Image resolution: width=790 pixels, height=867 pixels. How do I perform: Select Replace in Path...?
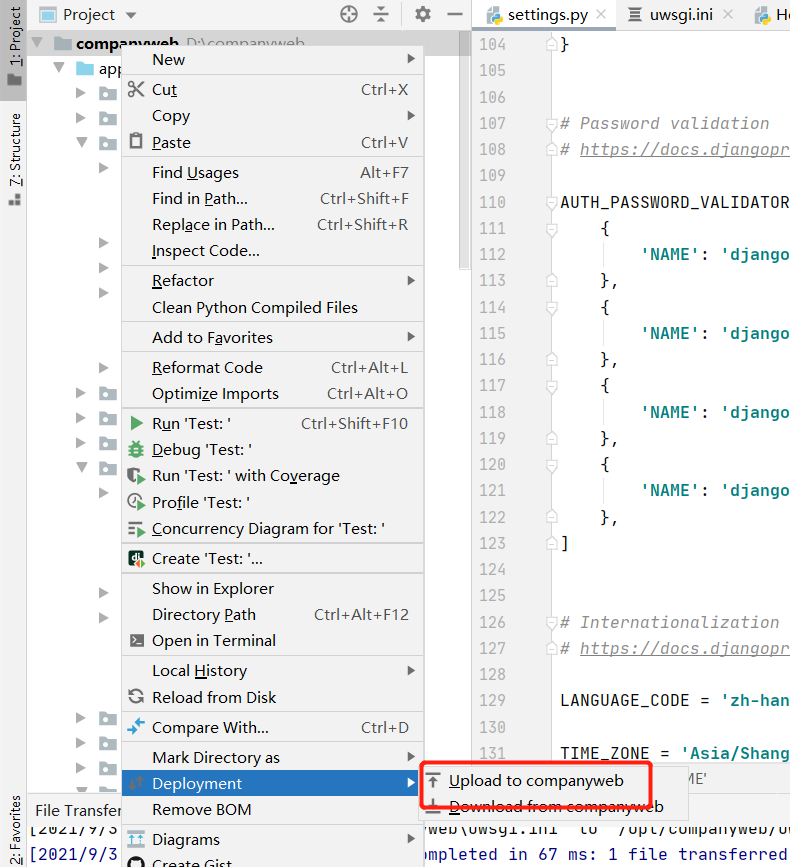pyautogui.click(x=273, y=225)
